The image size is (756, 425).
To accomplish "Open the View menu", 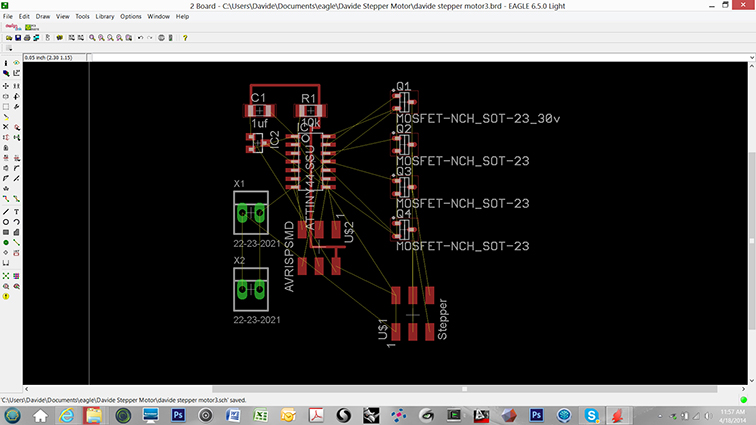I will [x=63, y=16].
